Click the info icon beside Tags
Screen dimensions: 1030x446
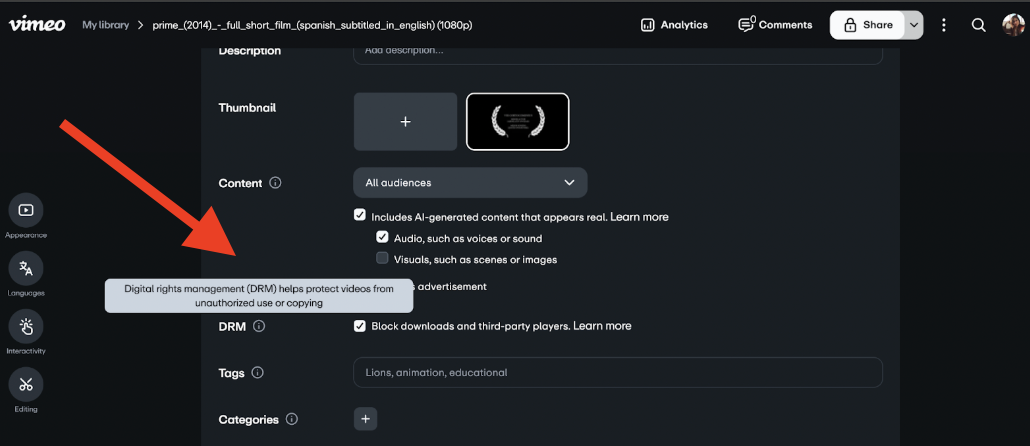coord(257,373)
